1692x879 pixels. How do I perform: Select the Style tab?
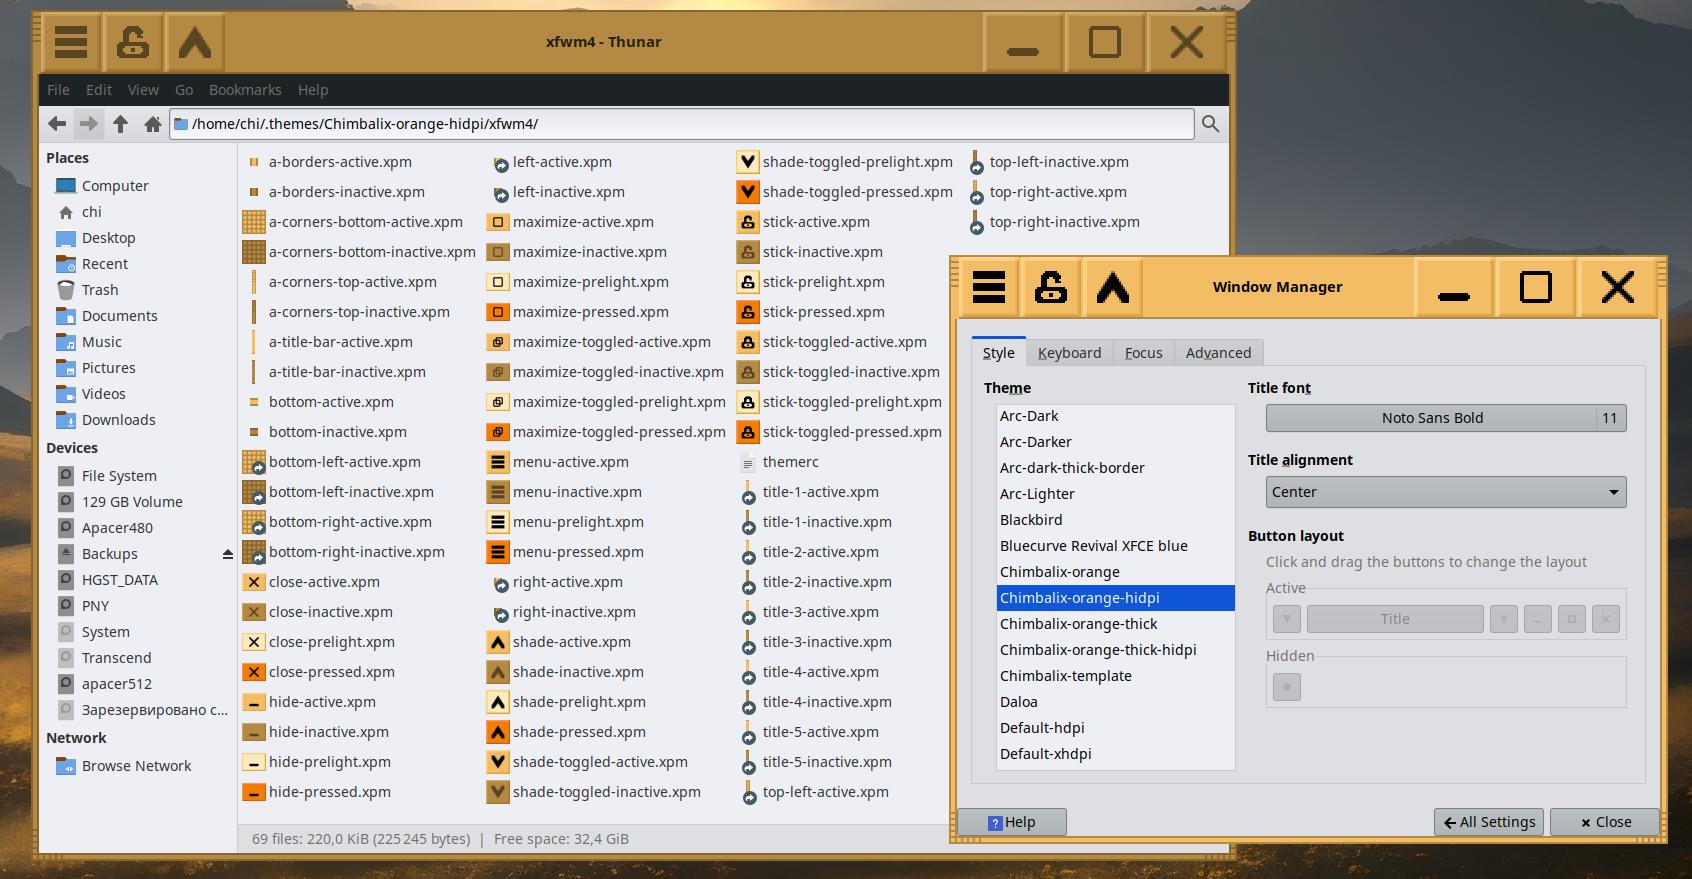coord(998,353)
